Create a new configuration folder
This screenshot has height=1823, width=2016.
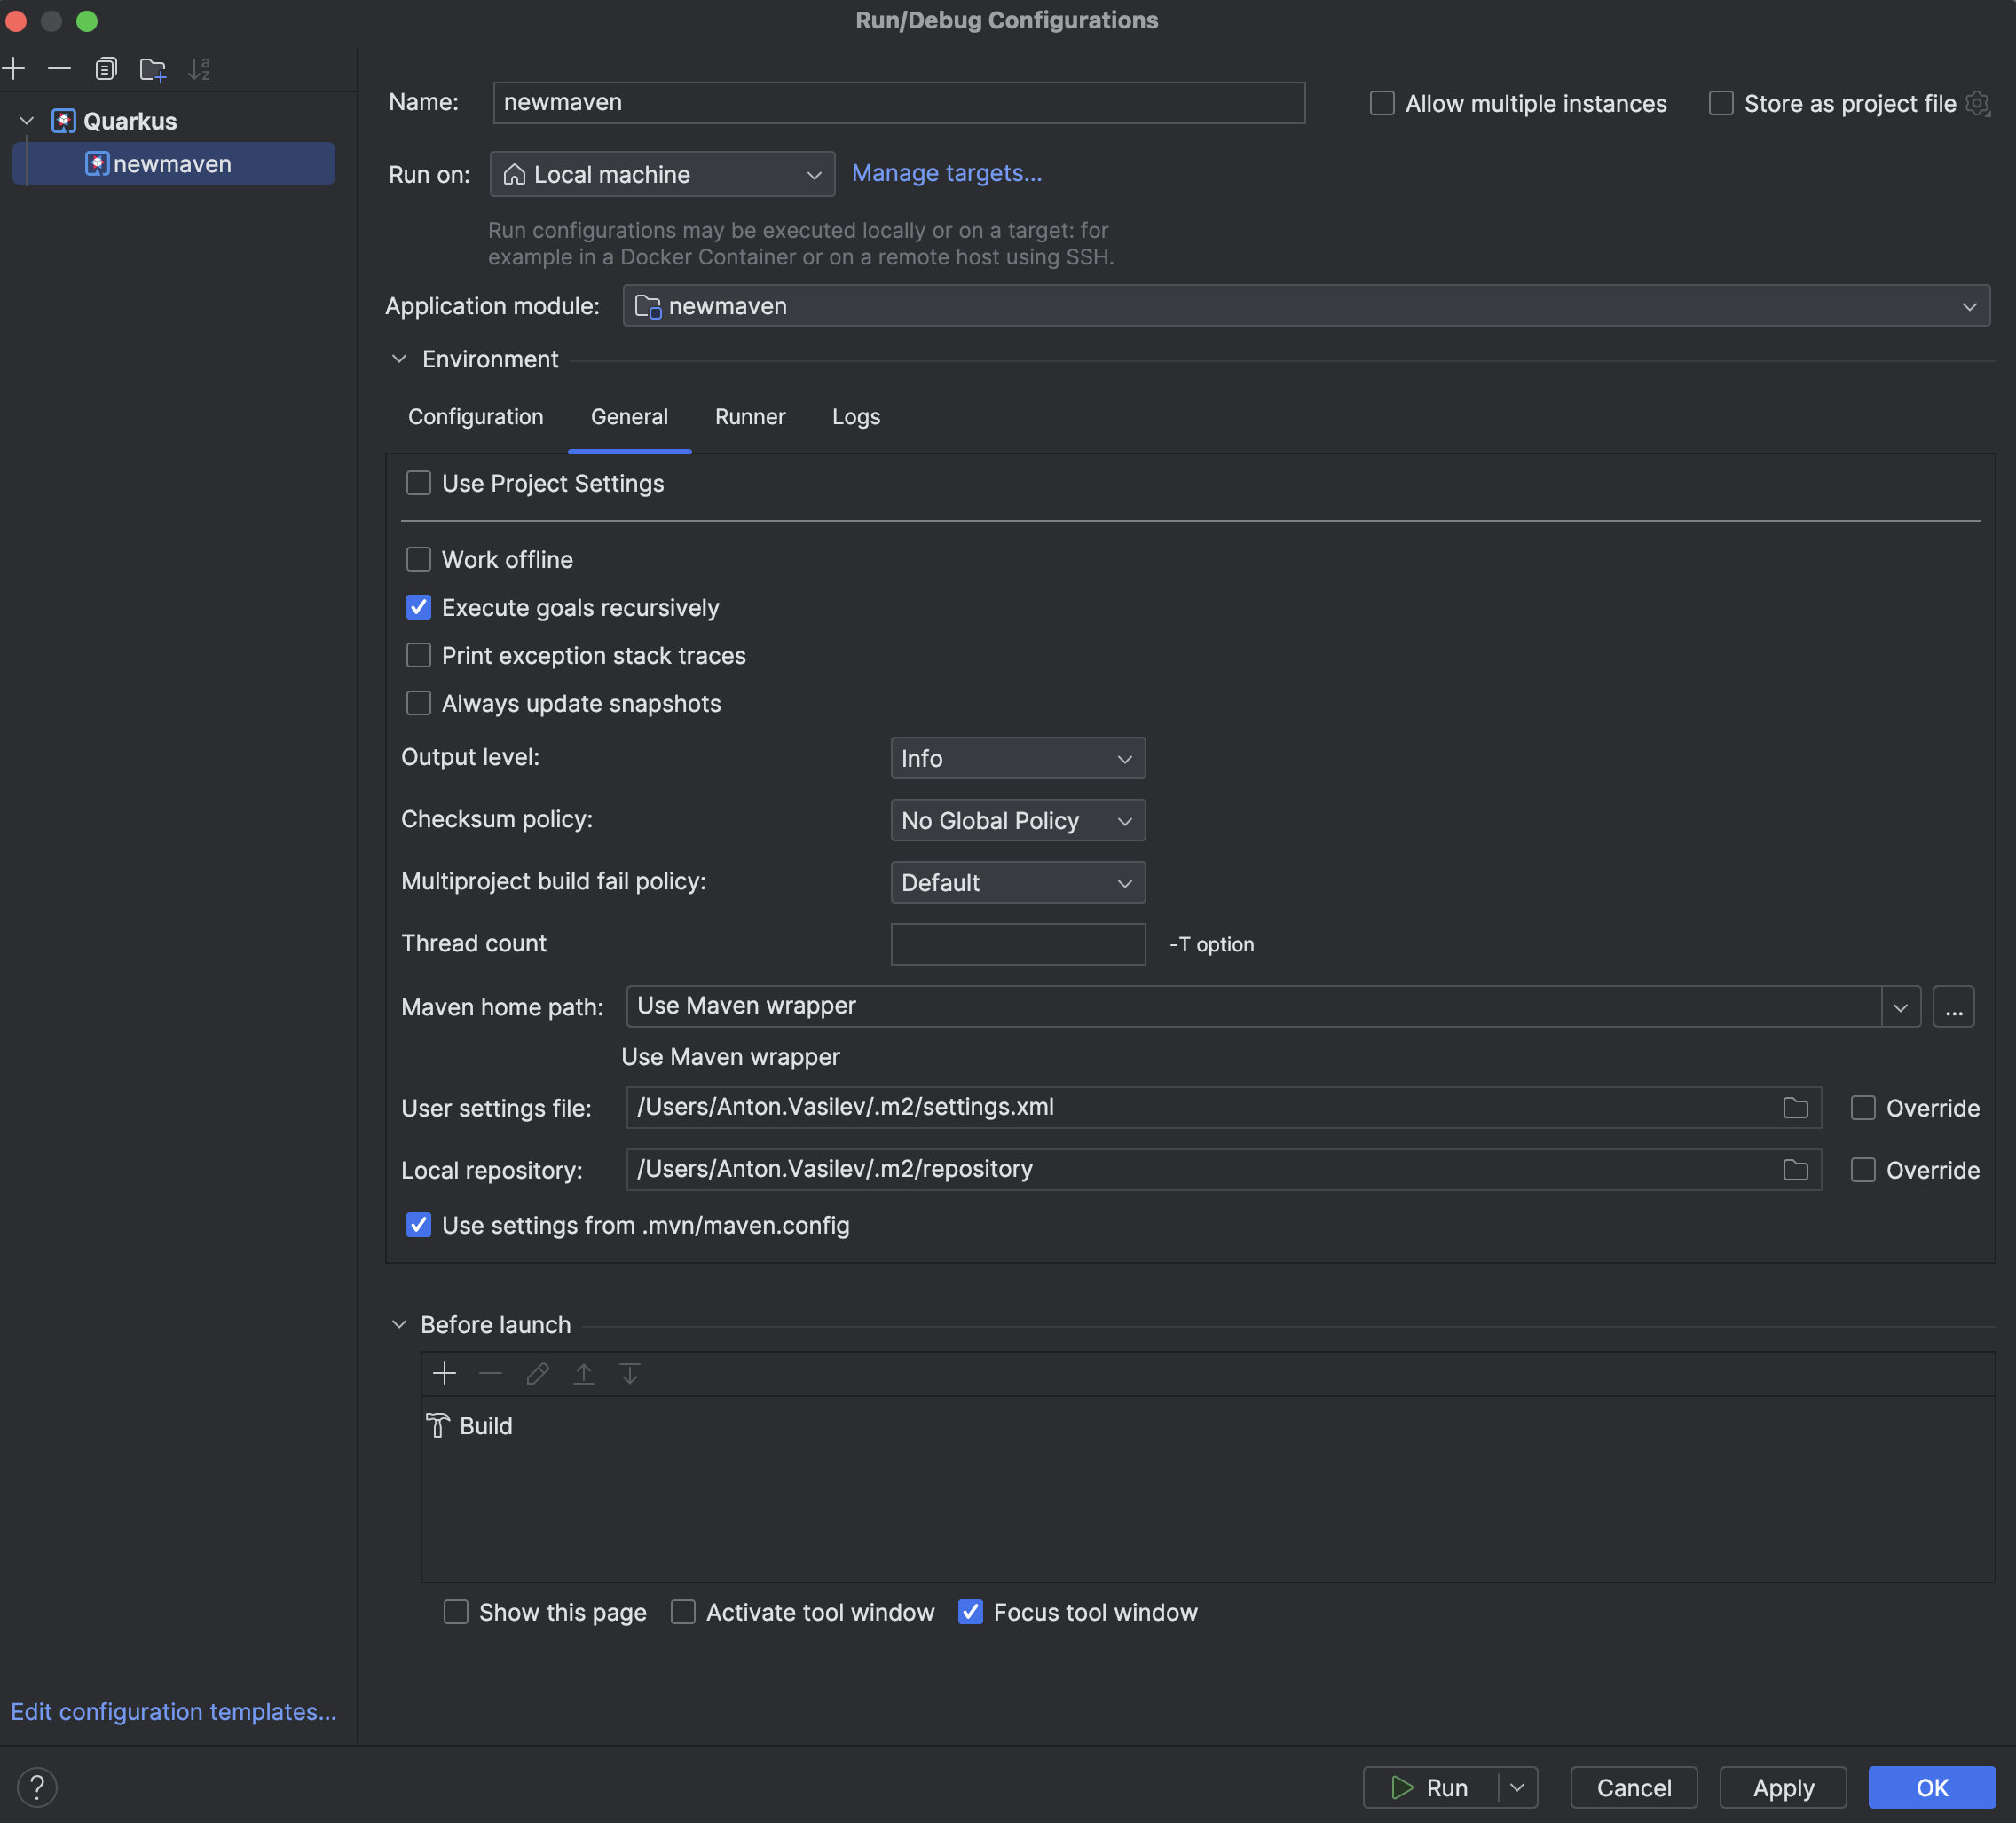tap(152, 69)
